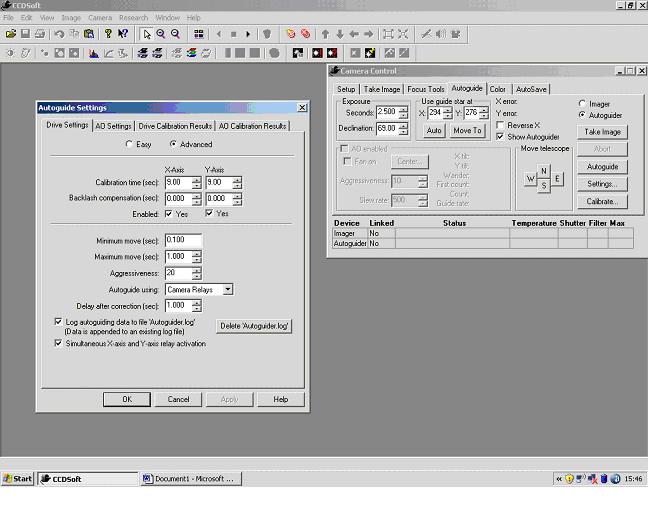Click the paste clipboard toolbar icon
The width and height of the screenshot is (648, 512).
click(89, 34)
